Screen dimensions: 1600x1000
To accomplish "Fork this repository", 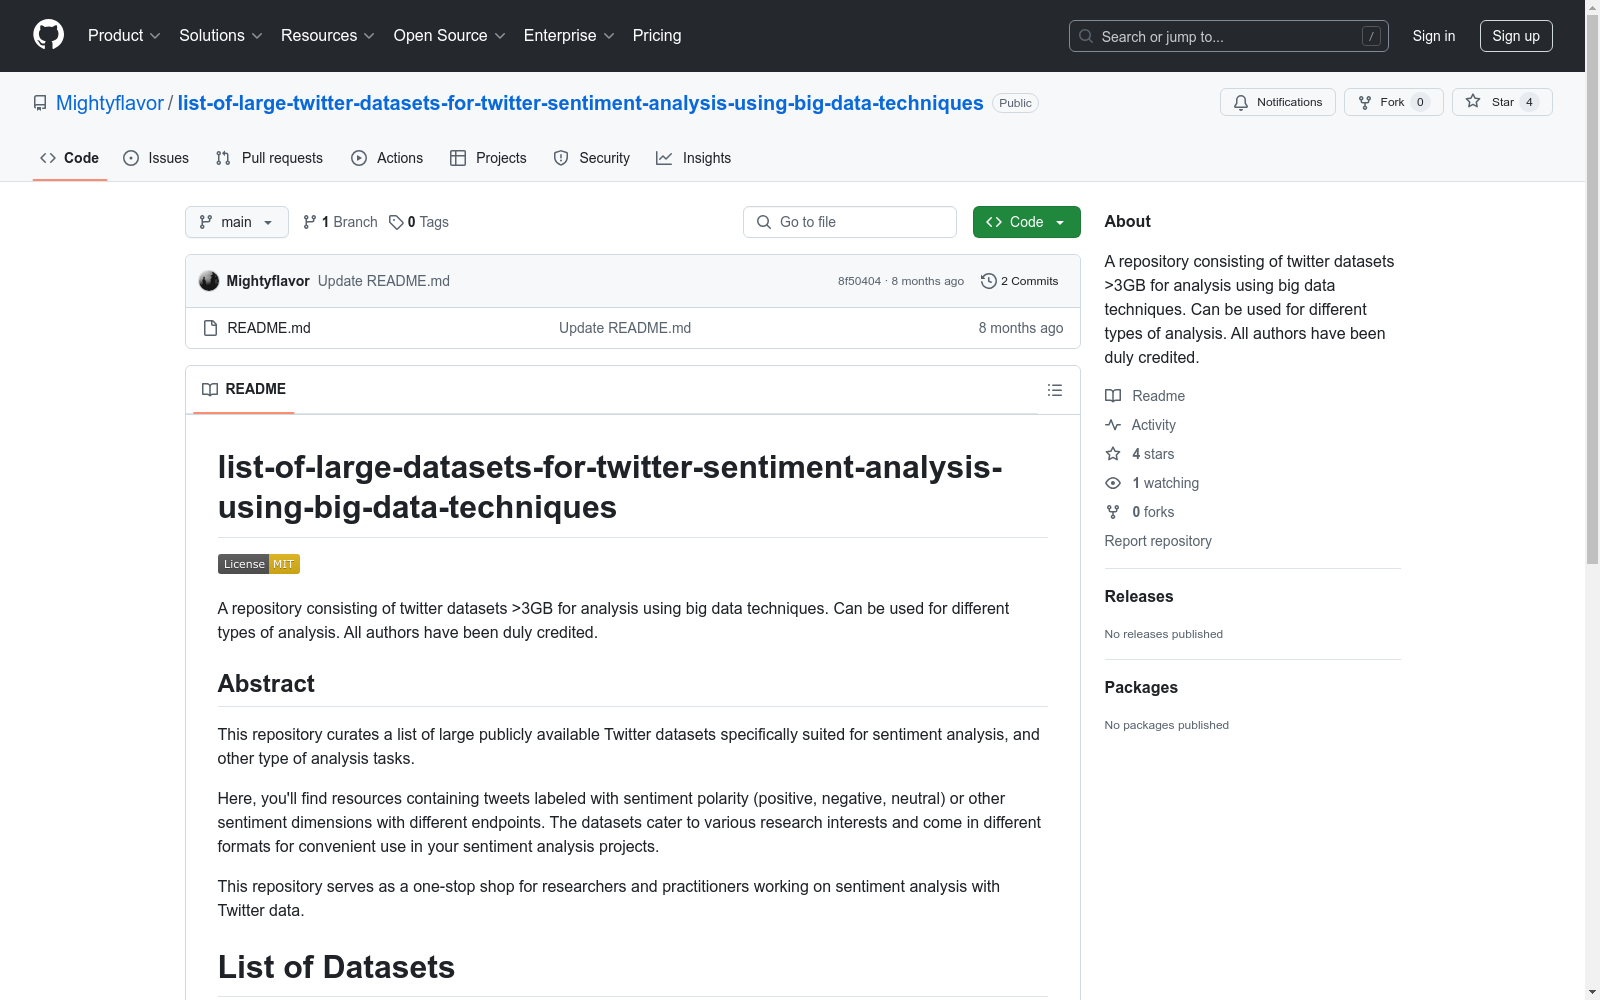I will pyautogui.click(x=1393, y=102).
